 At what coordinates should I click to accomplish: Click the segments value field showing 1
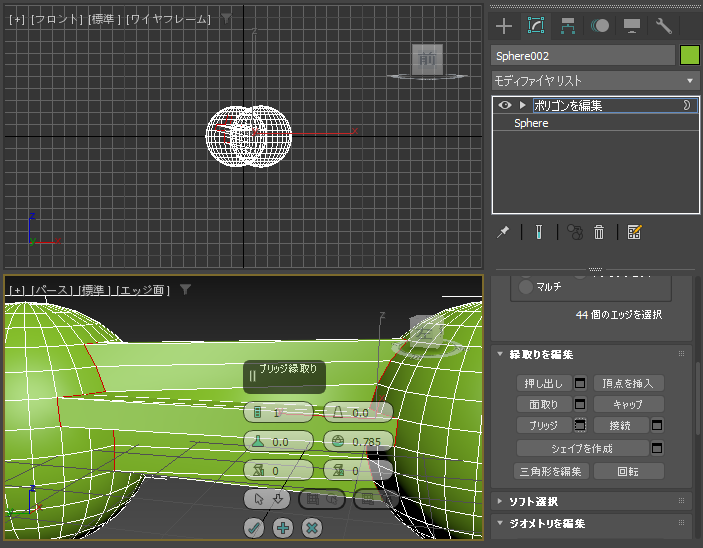pos(278,413)
